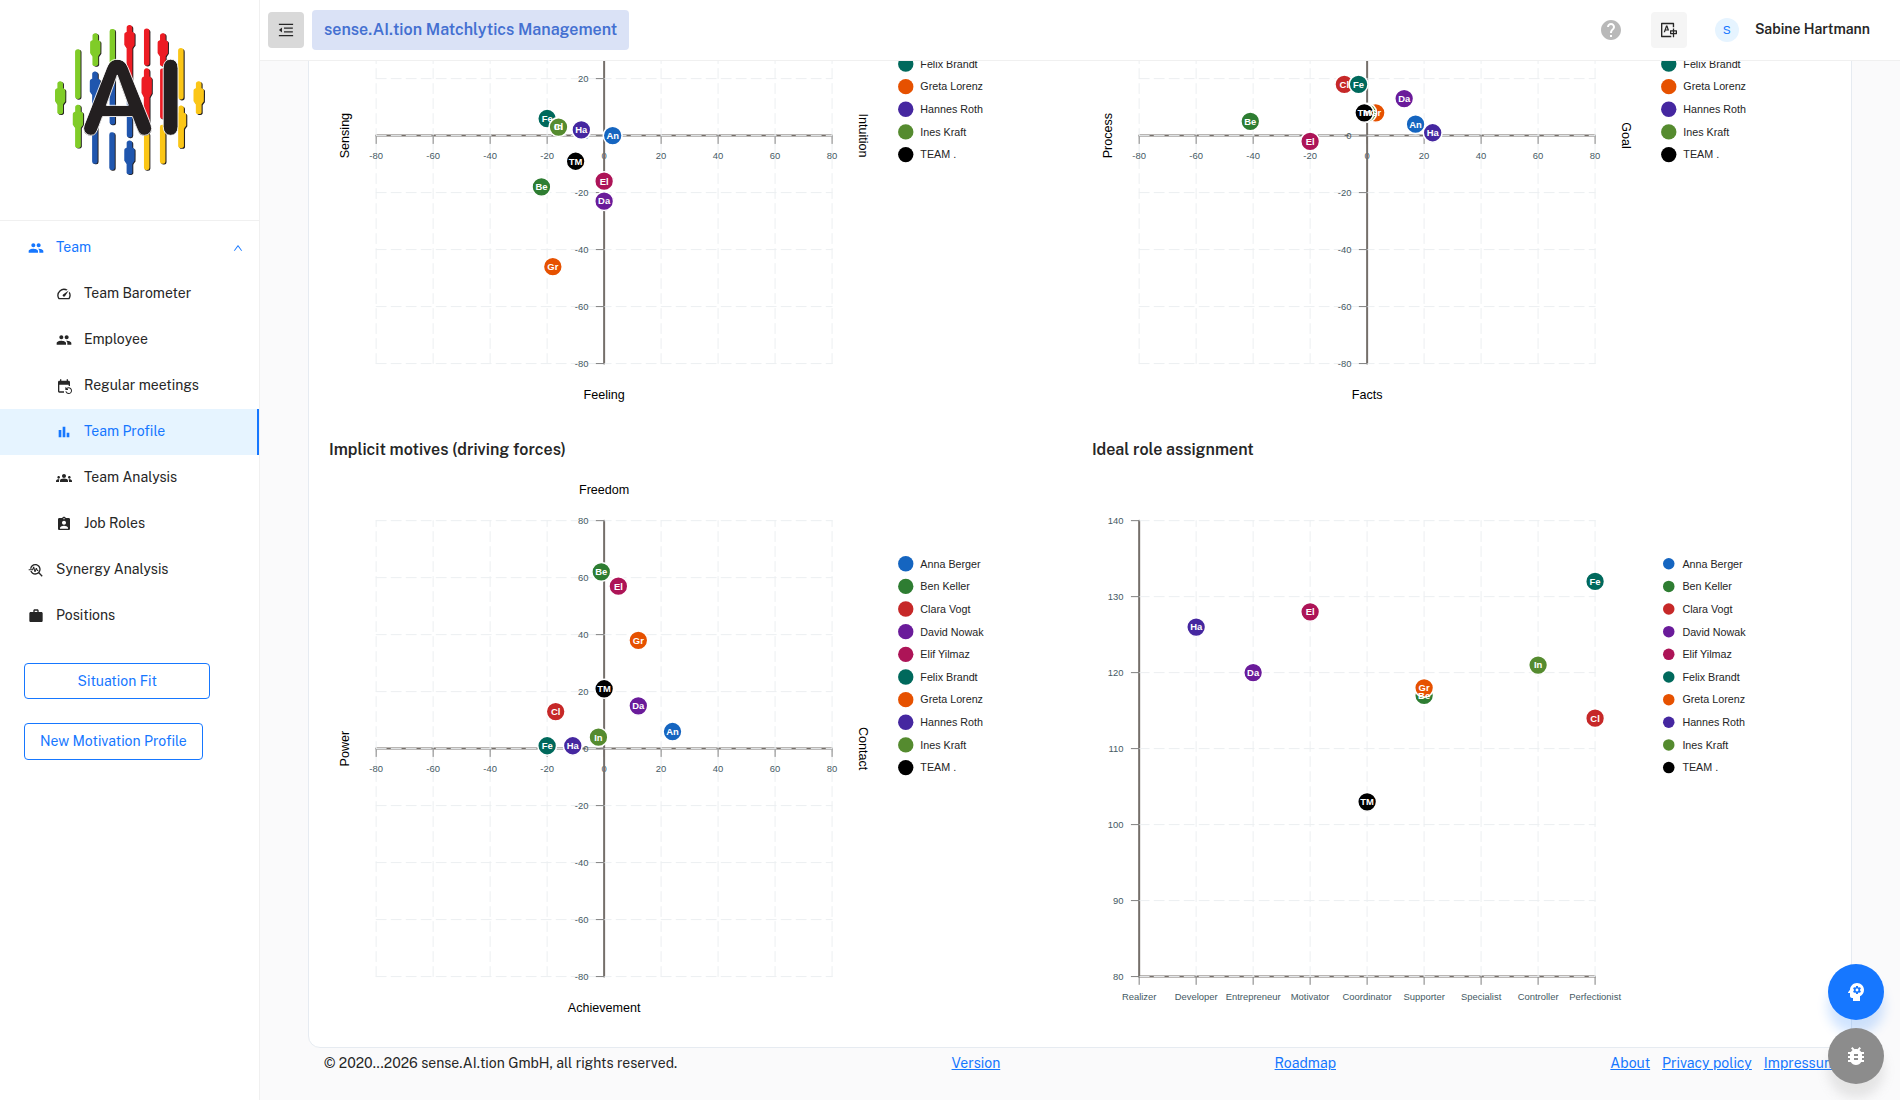The height and width of the screenshot is (1100, 1900).
Task: Click the Team Barometer gauge icon
Action: point(64,294)
